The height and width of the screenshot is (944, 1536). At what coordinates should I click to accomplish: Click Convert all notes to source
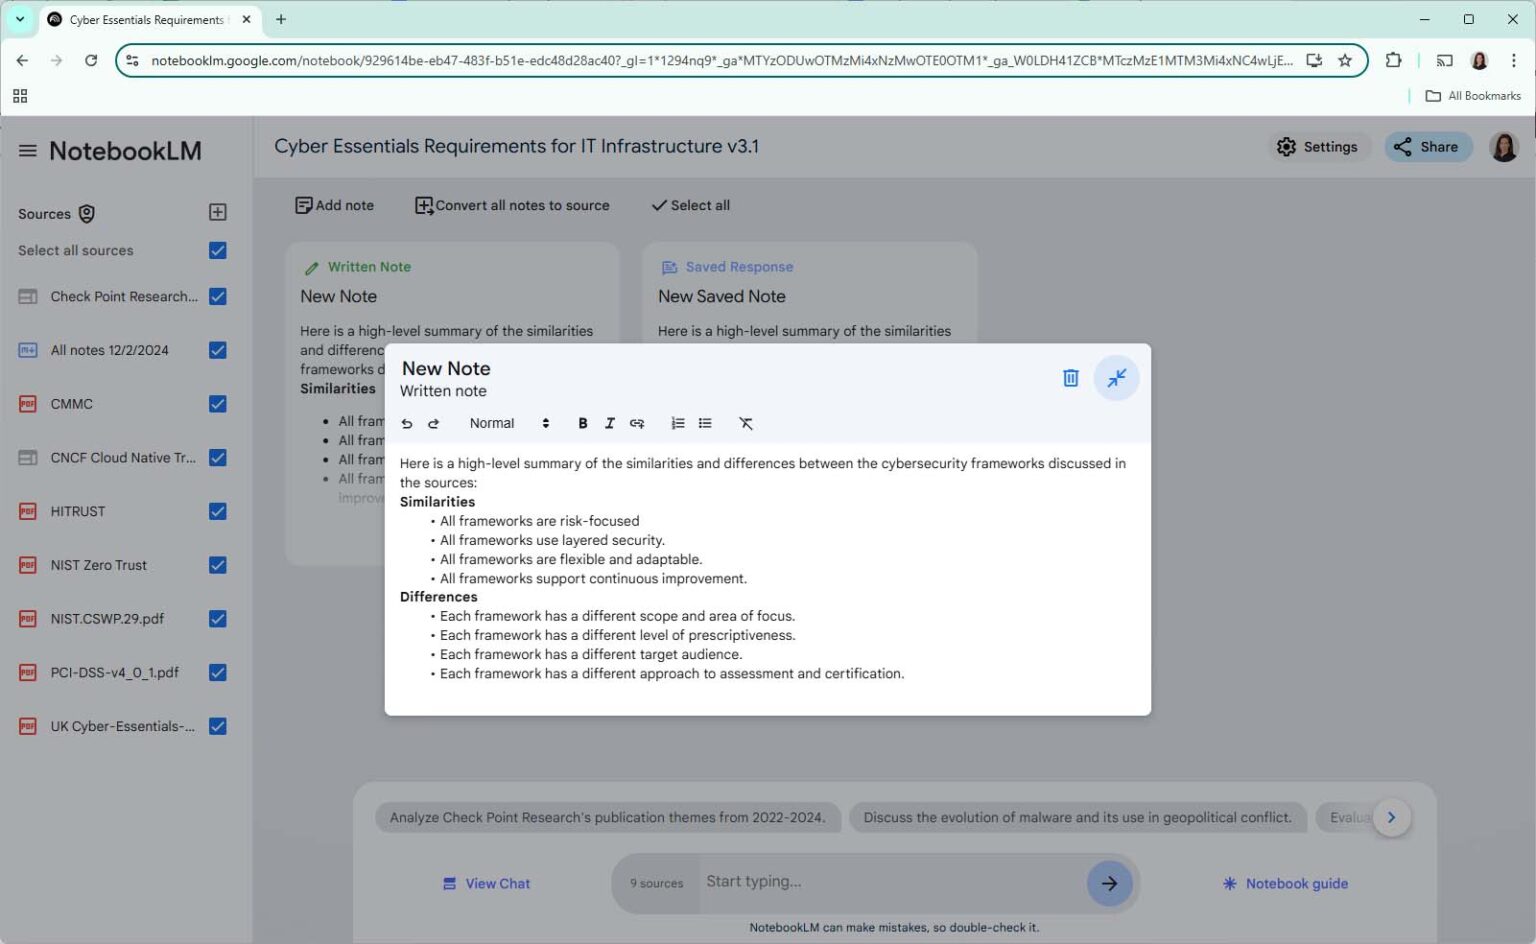pos(512,205)
